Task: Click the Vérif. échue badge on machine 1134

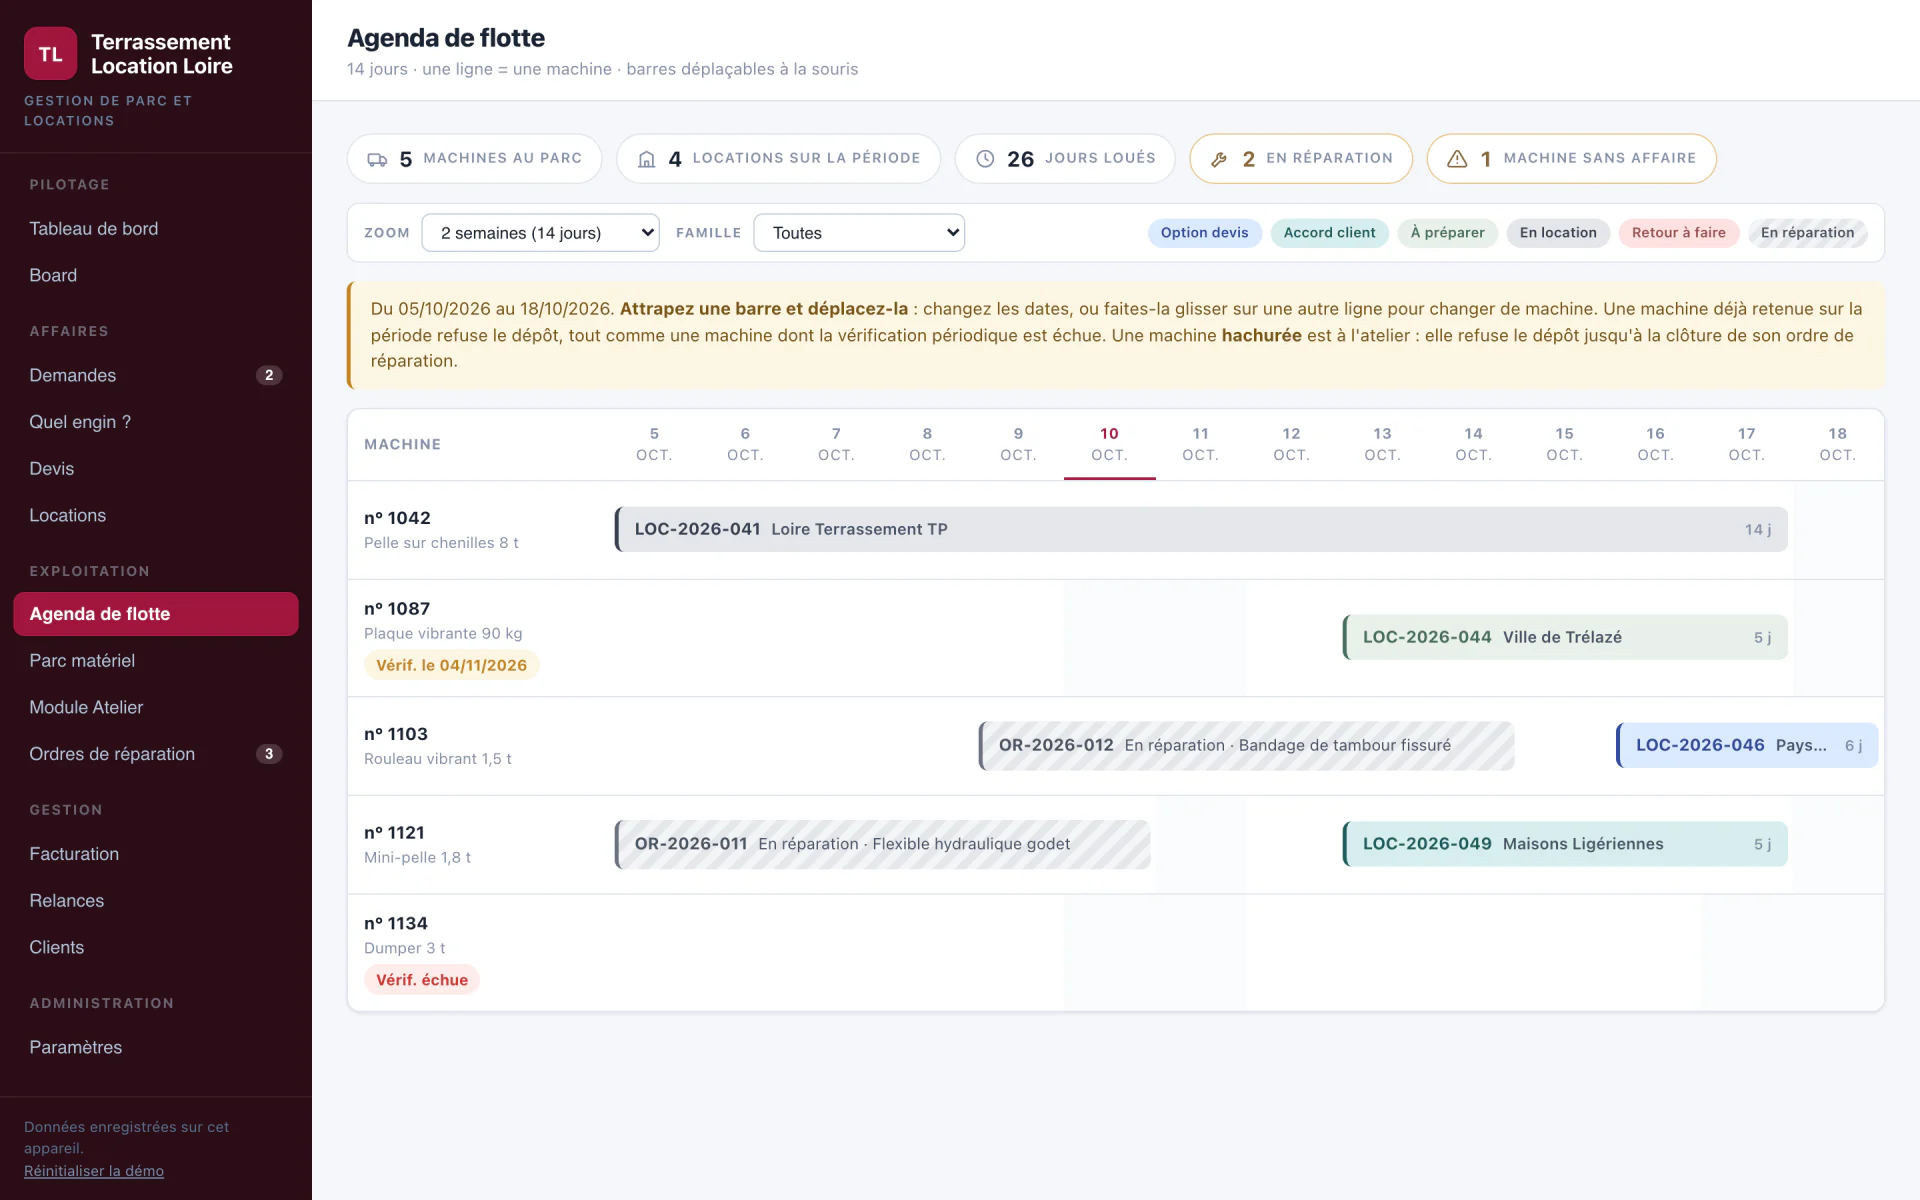Action: (x=422, y=980)
